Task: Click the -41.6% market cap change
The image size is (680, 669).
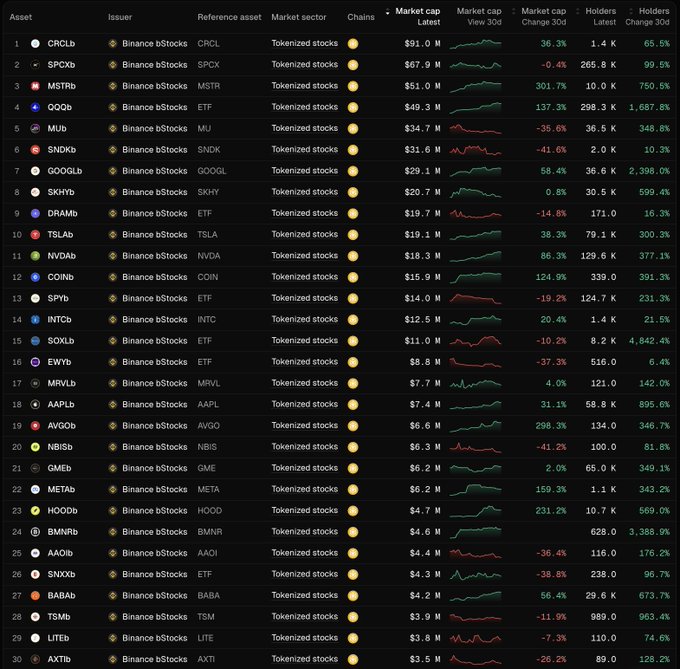Action: pos(551,150)
